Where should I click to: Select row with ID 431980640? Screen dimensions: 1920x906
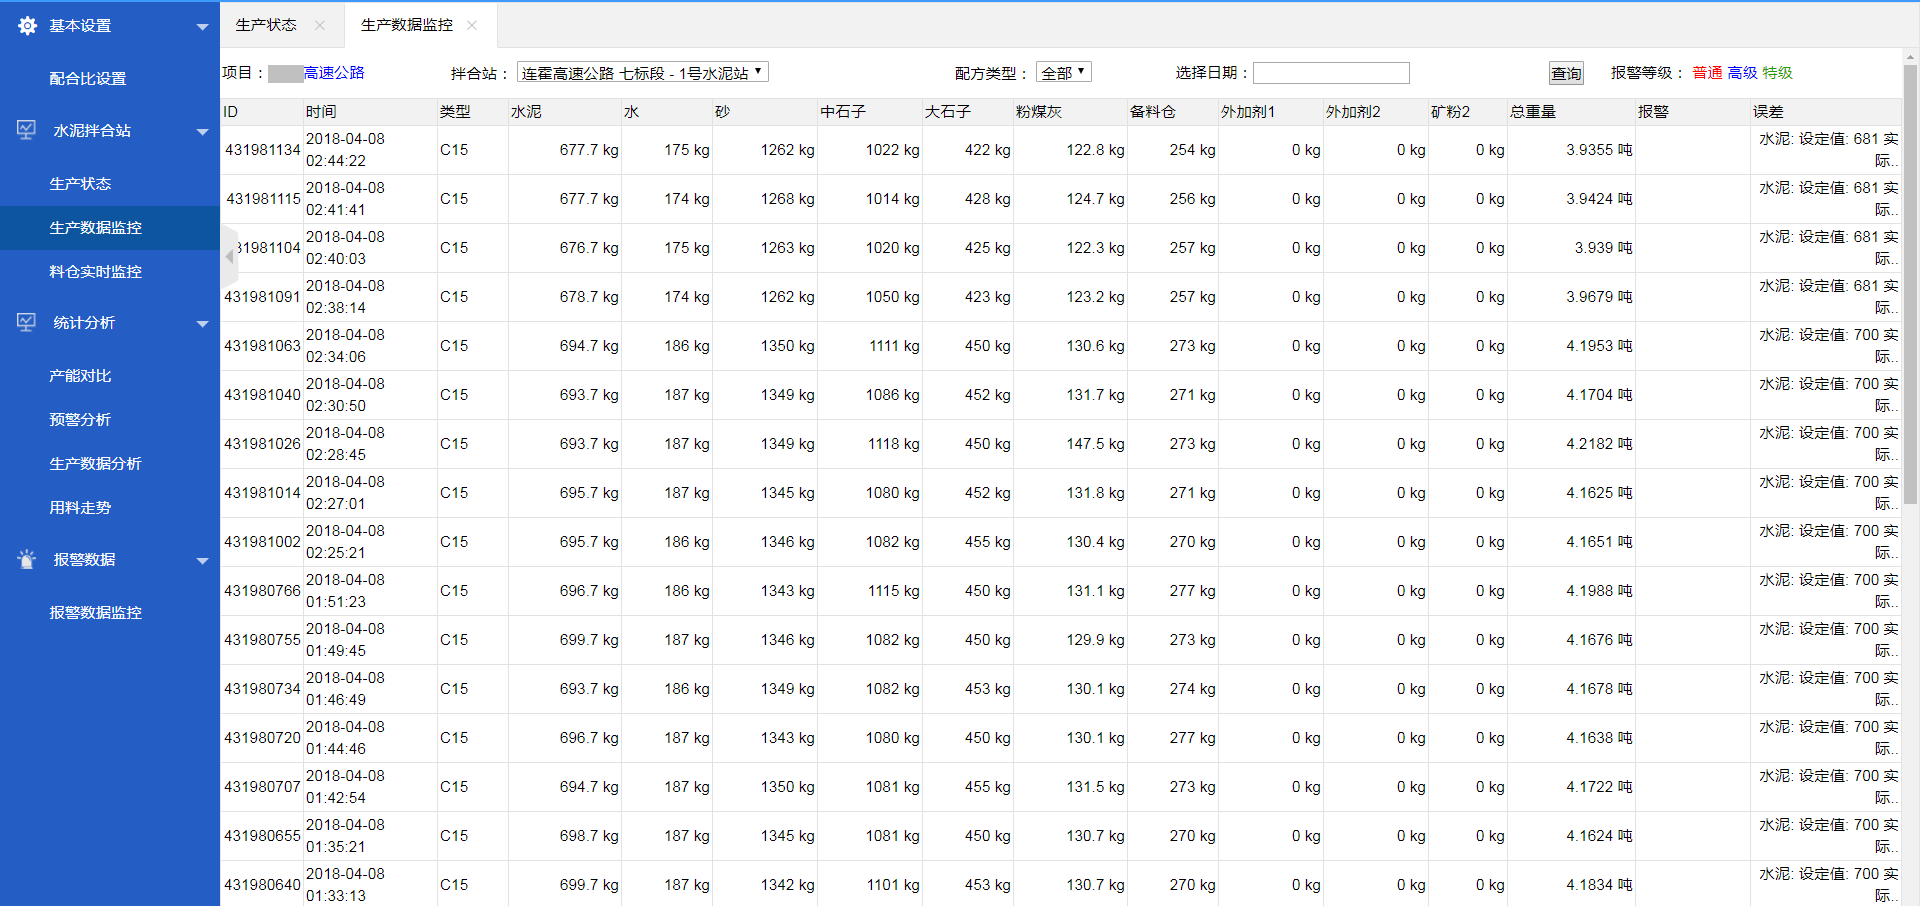point(1060,884)
